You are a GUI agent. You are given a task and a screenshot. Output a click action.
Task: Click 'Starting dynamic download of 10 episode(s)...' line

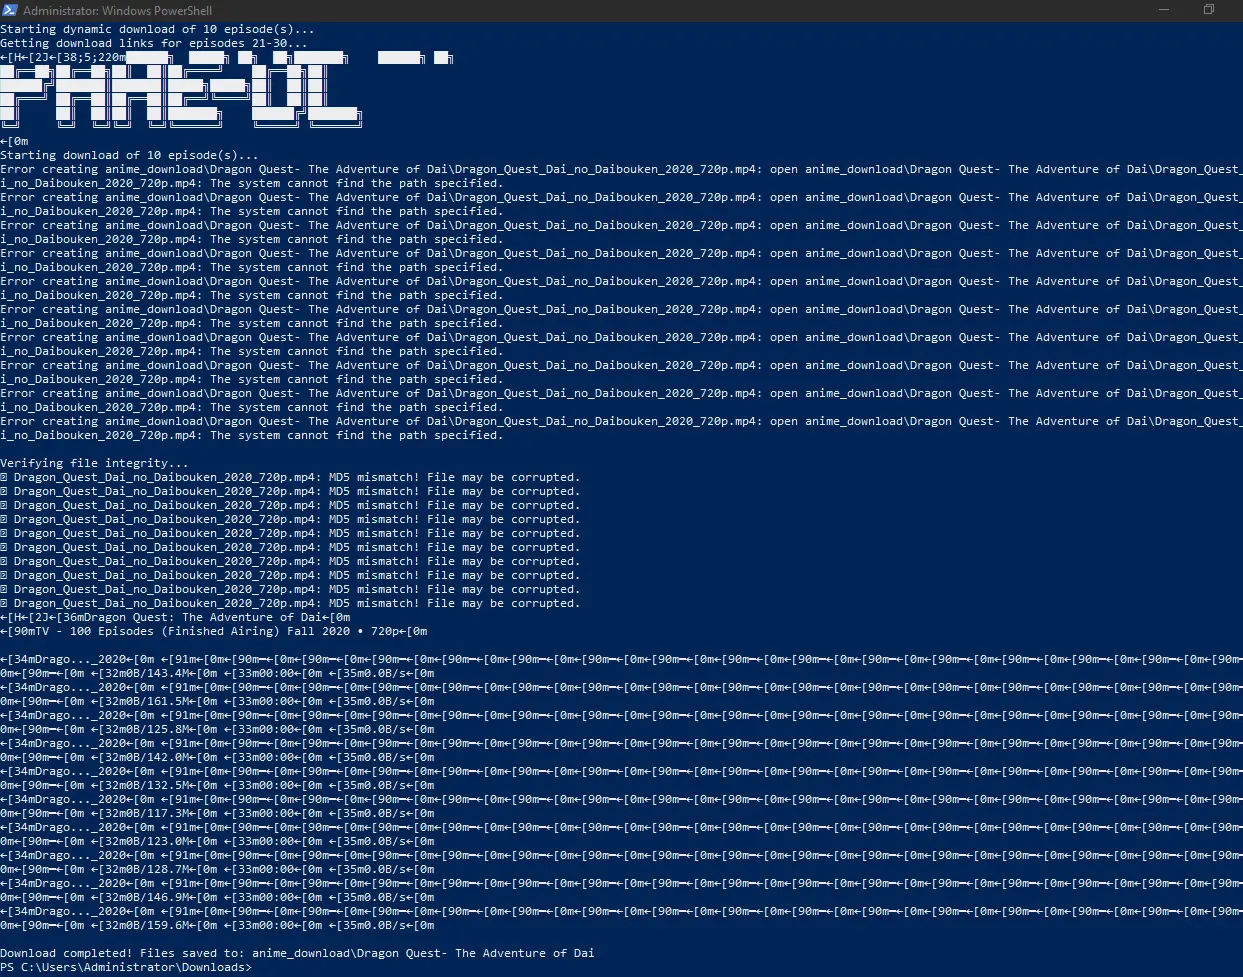157,29
